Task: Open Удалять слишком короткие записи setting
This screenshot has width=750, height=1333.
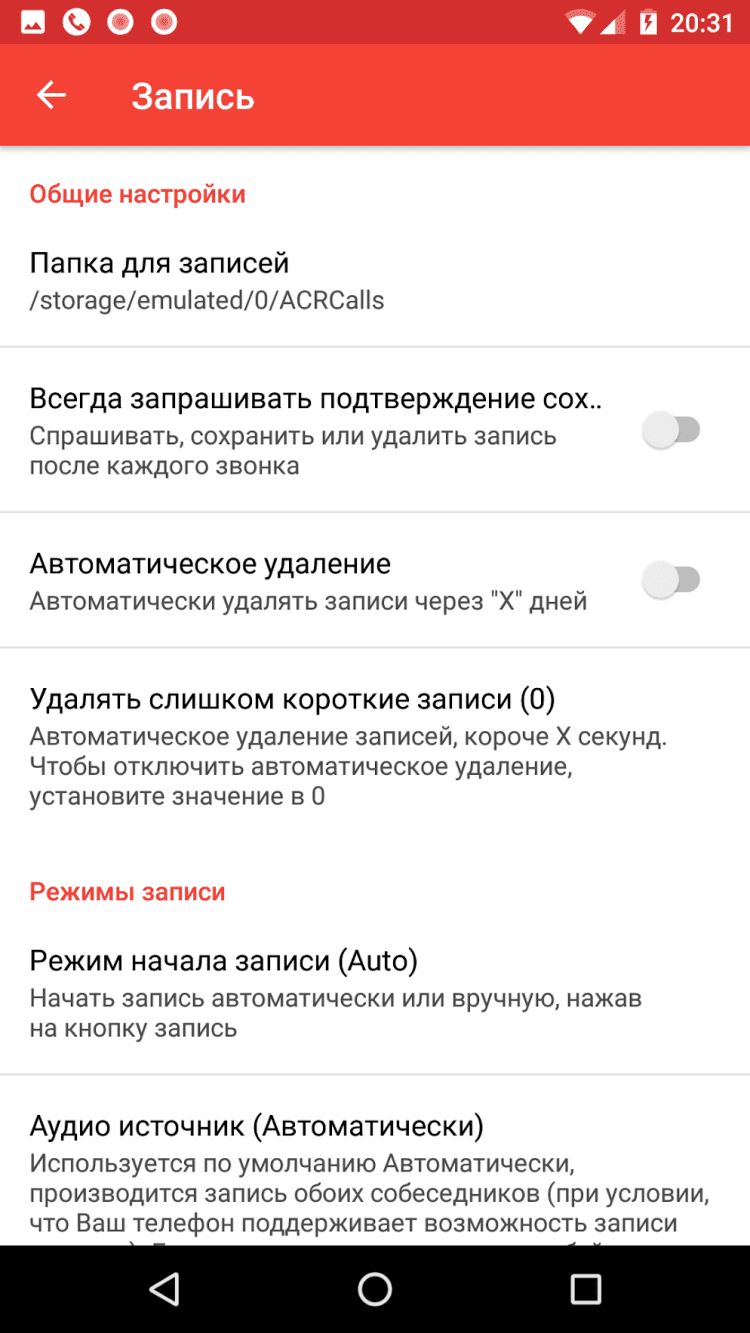Action: click(375, 746)
